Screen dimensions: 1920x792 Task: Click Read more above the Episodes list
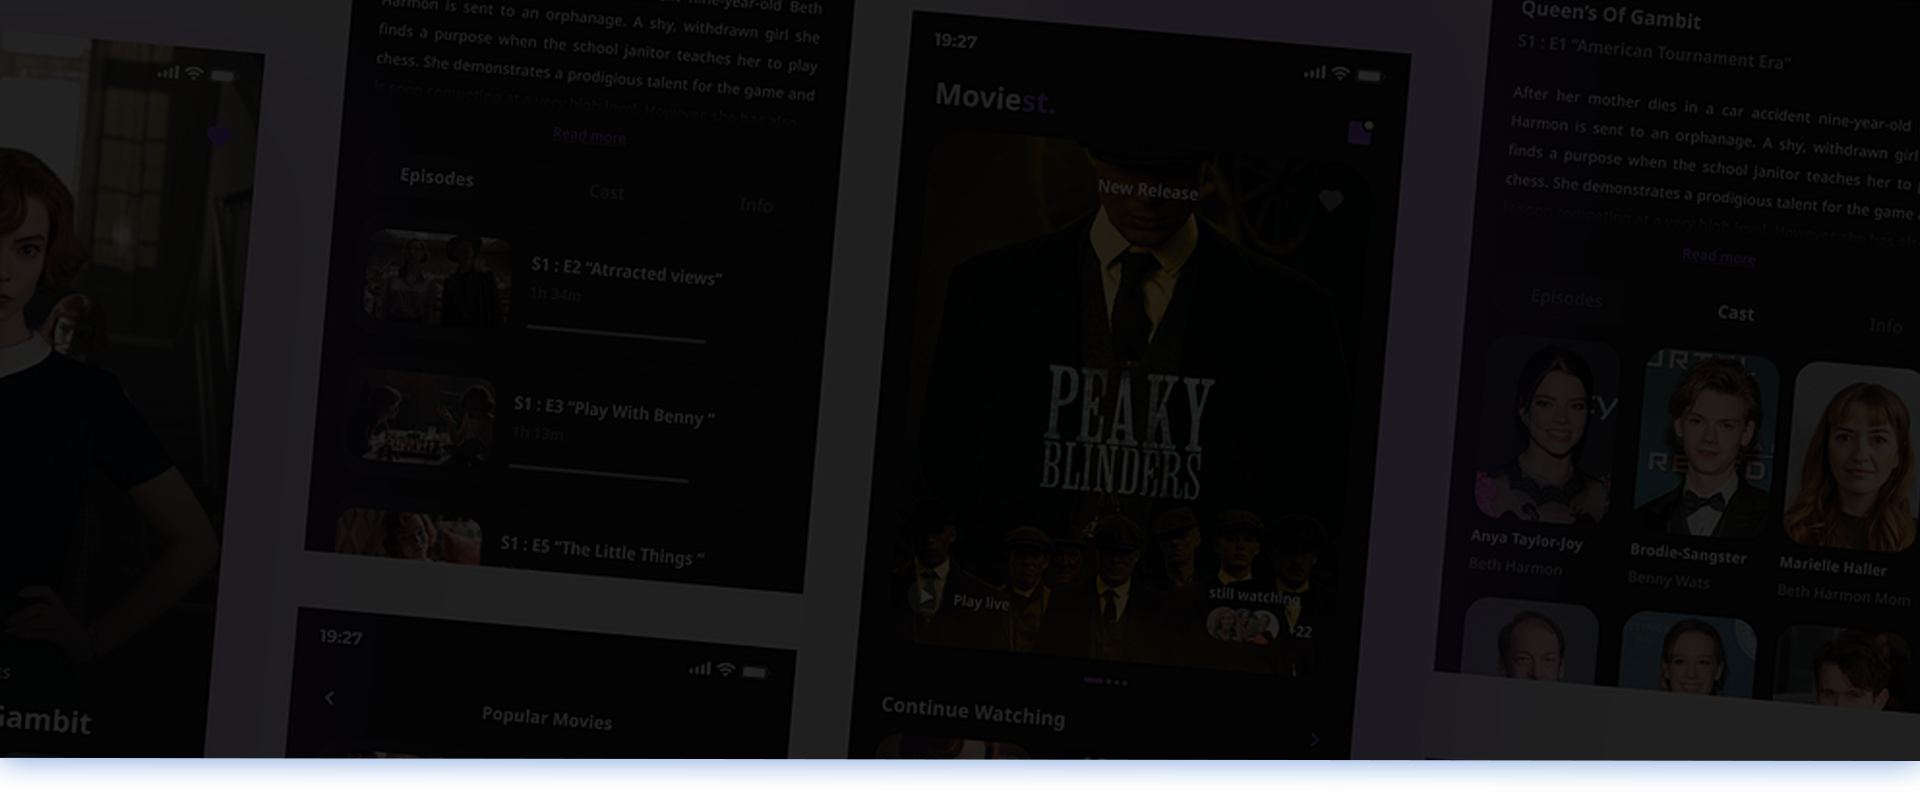tap(589, 136)
